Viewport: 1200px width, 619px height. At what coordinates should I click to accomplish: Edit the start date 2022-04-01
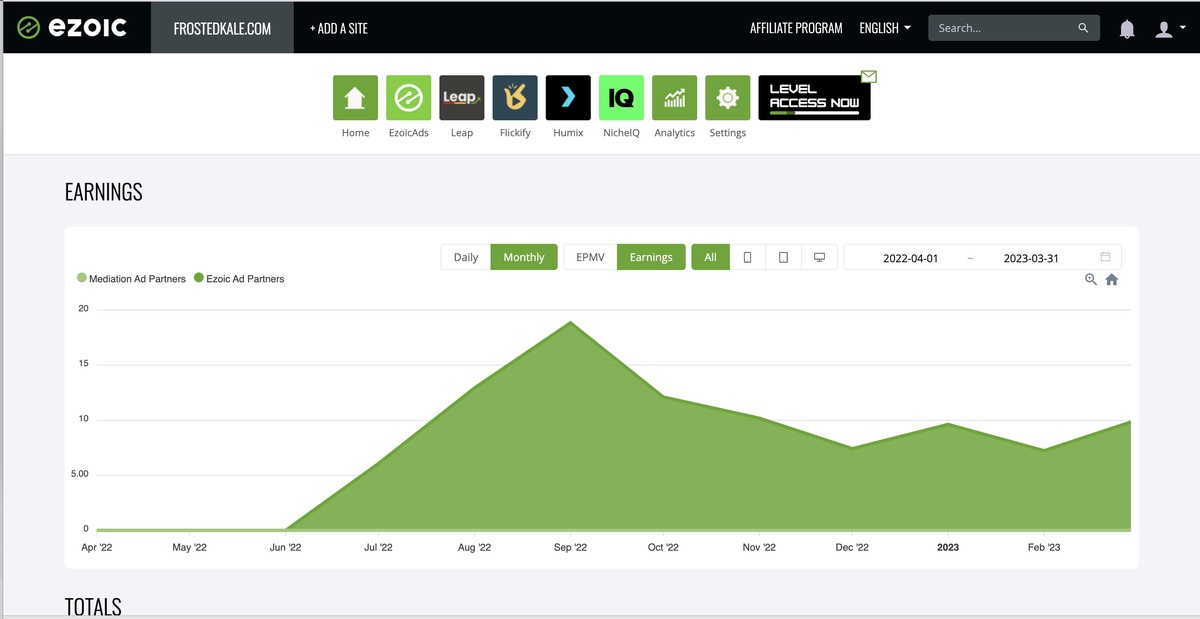(911, 258)
